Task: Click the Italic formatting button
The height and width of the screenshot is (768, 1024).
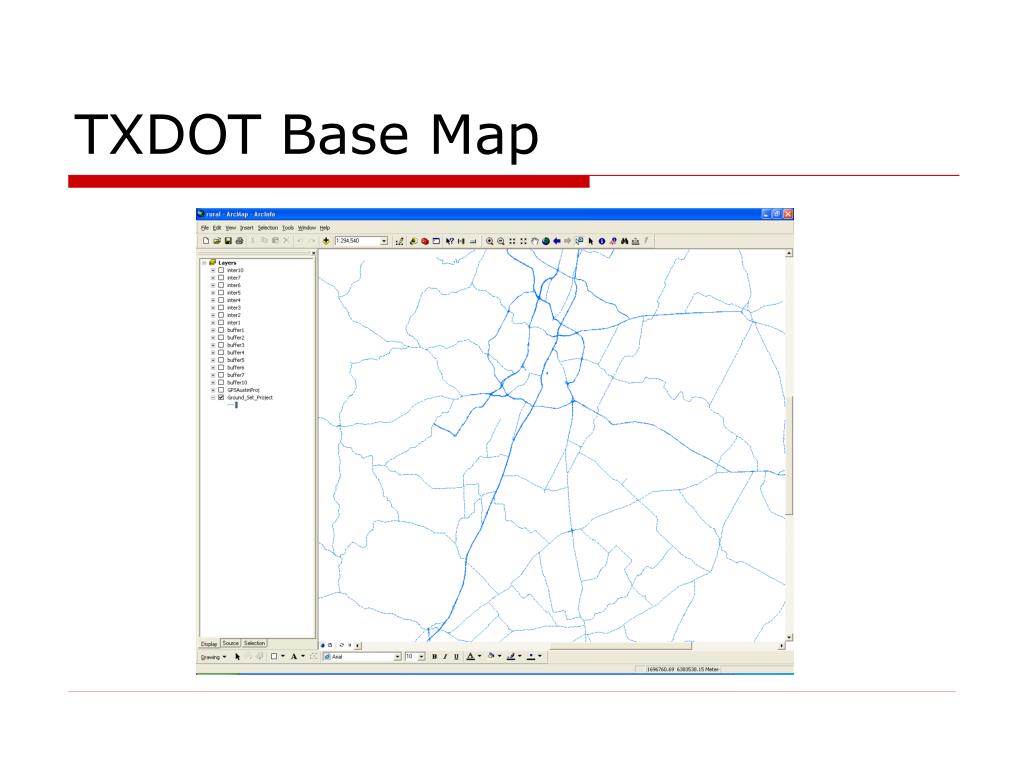Action: point(445,656)
